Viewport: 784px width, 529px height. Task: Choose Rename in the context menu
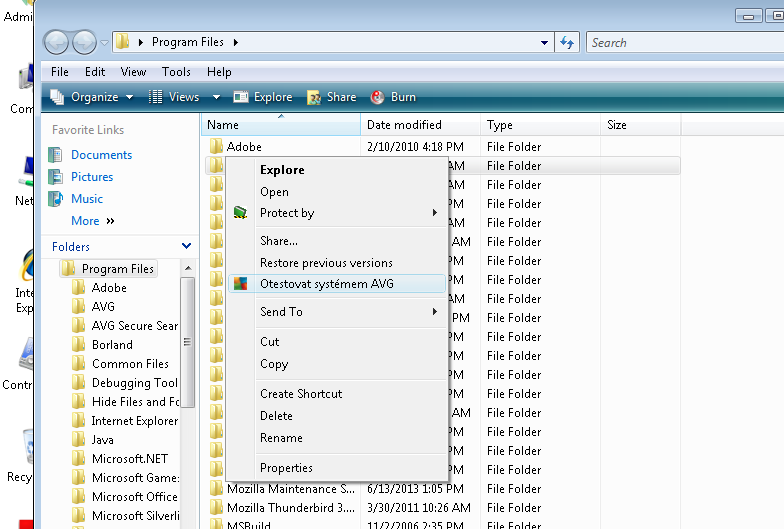pos(336,438)
